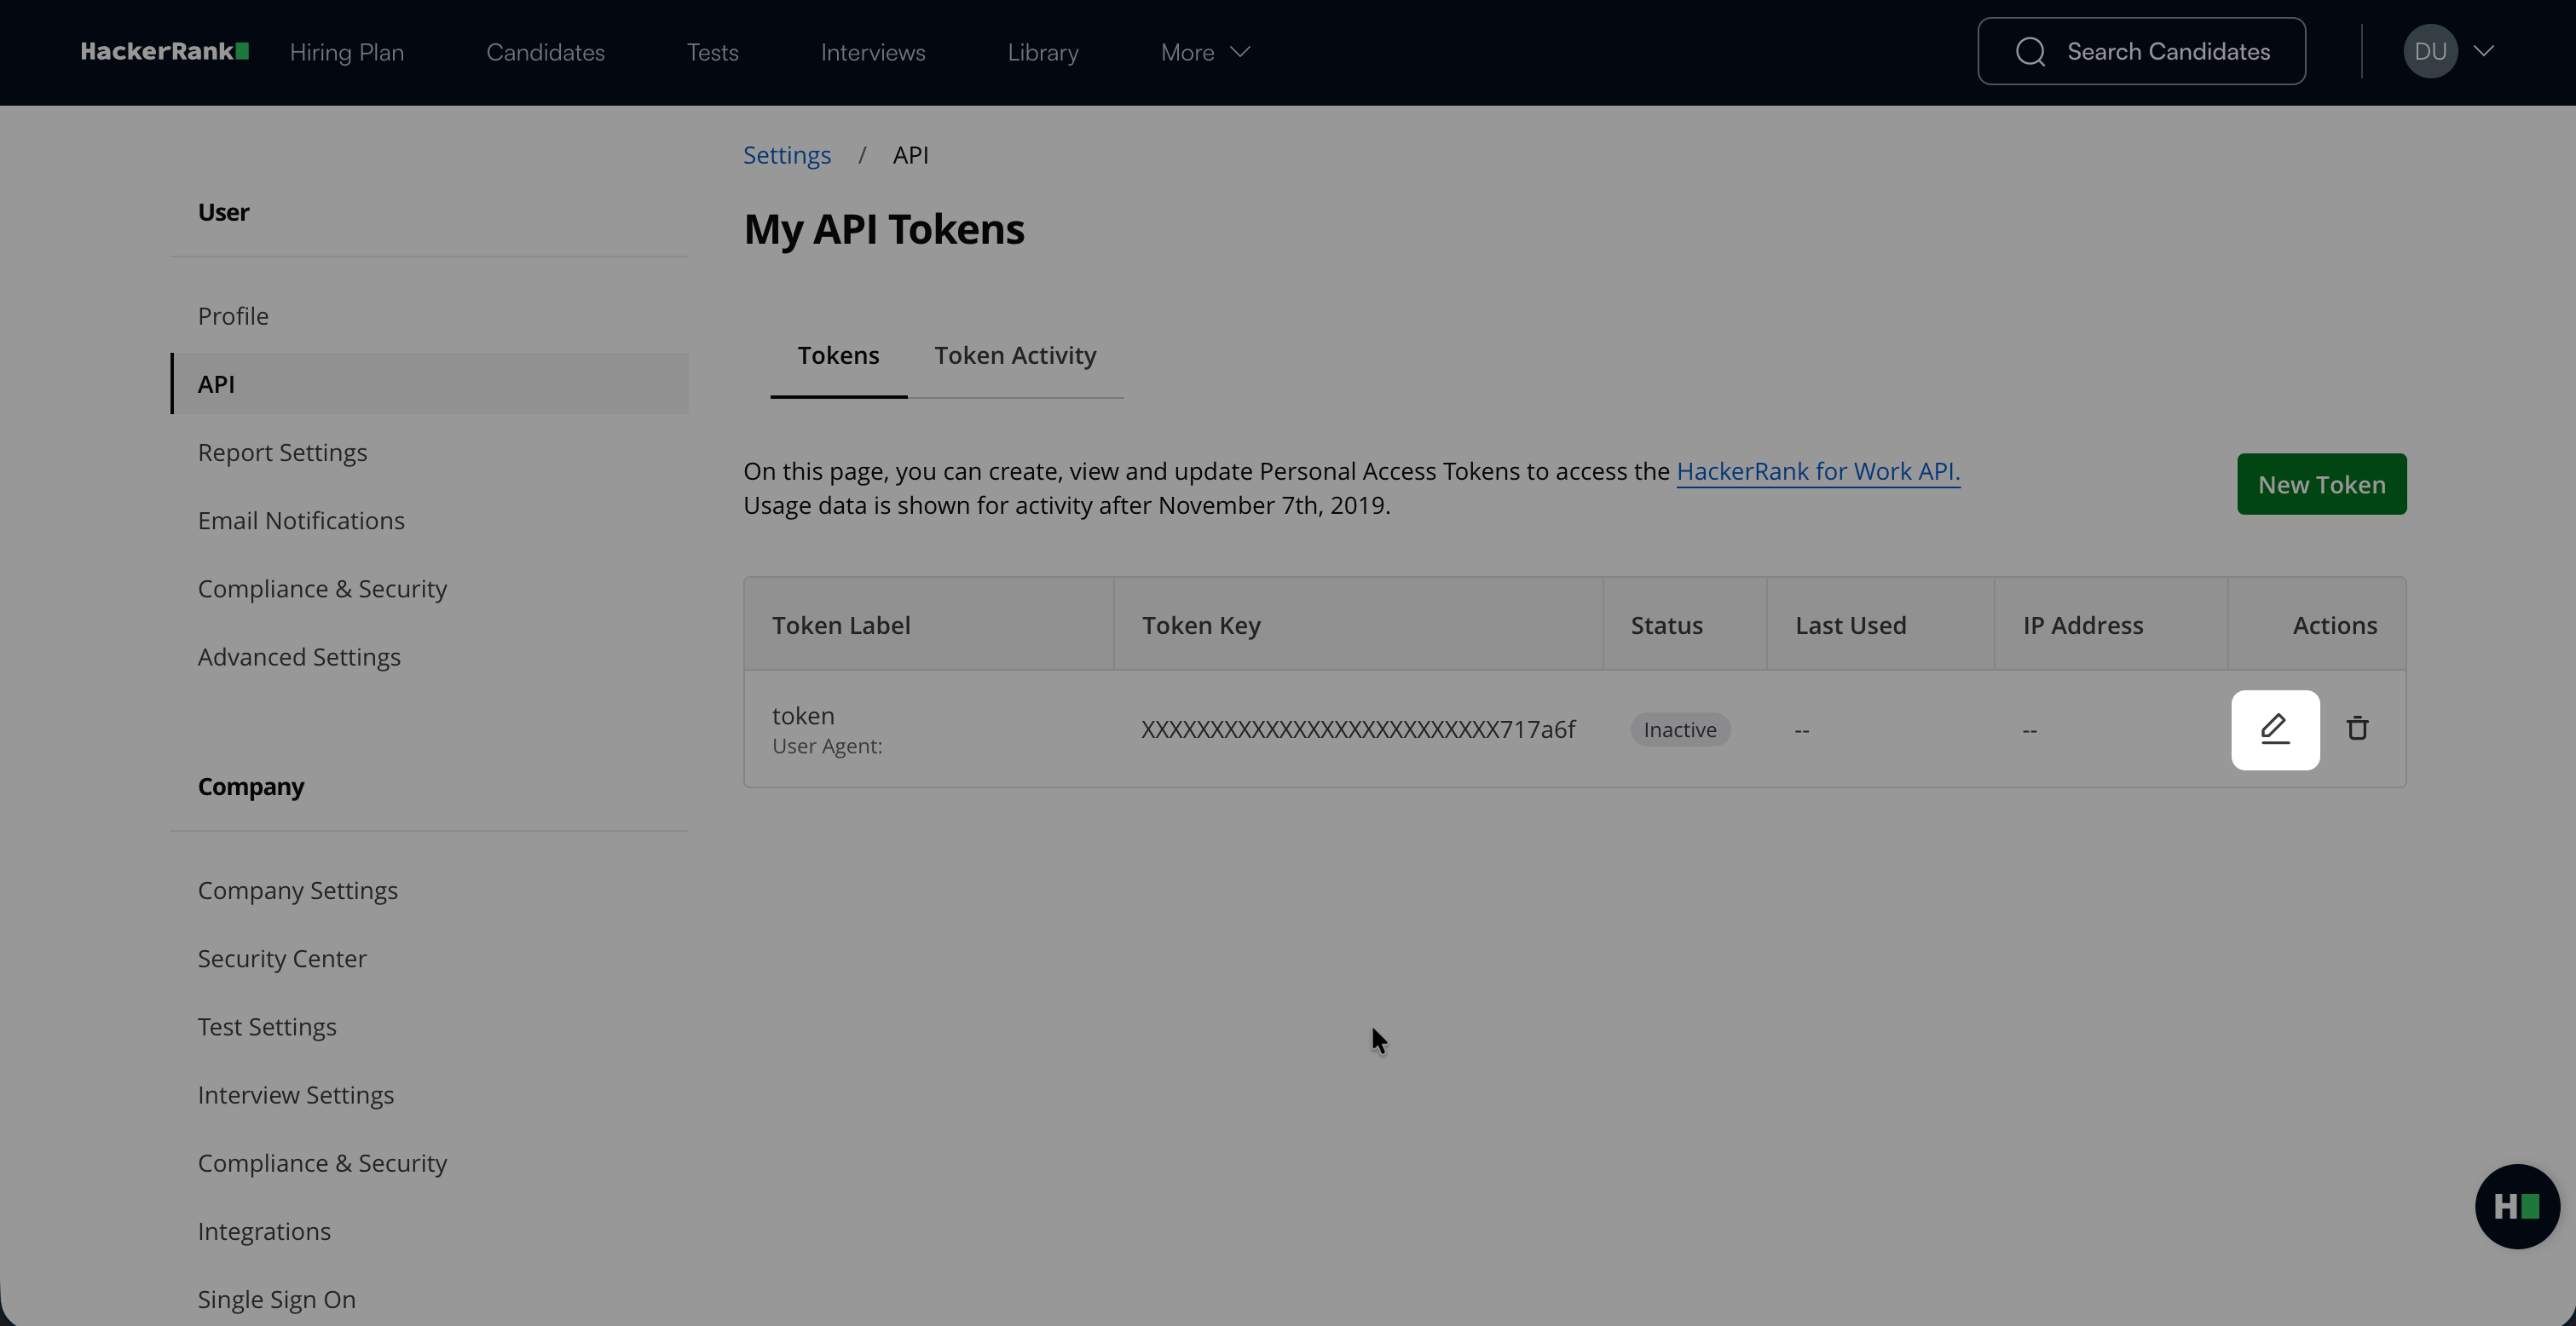Click the Search Candidates field
Image resolution: width=2576 pixels, height=1326 pixels.
pyautogui.click(x=2141, y=51)
